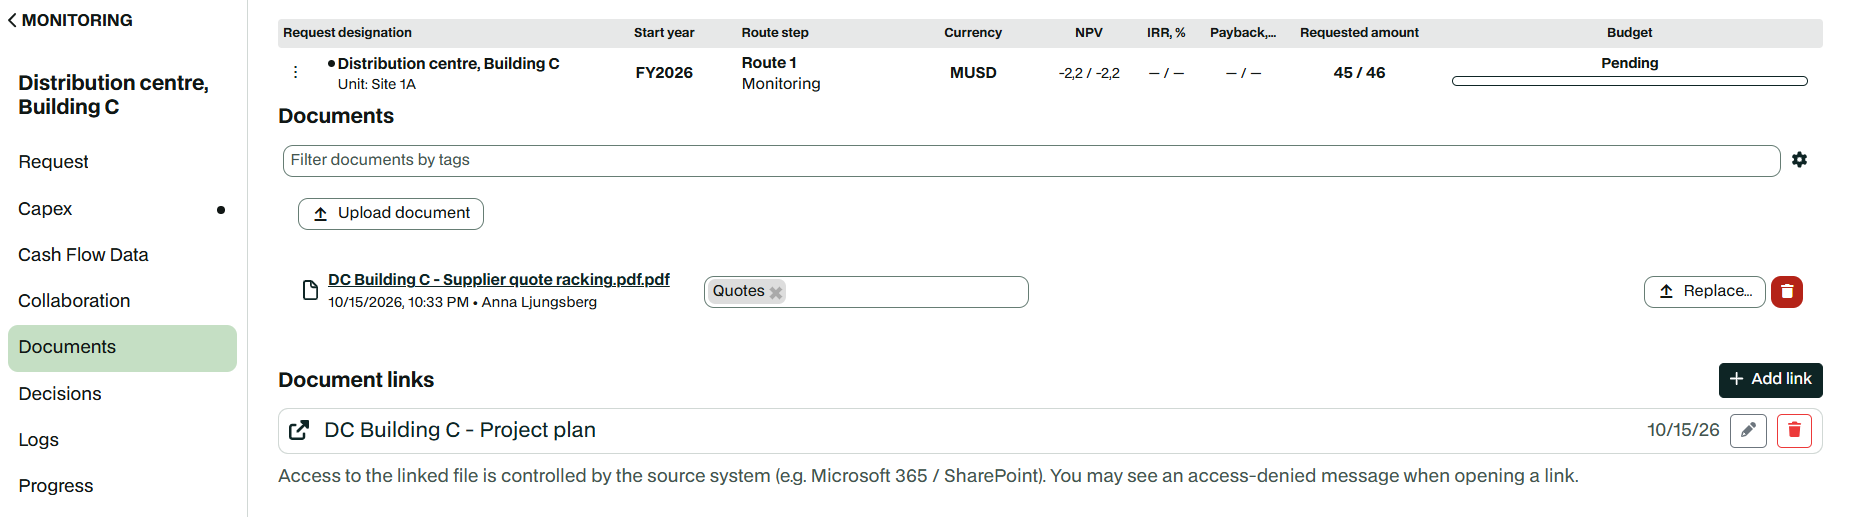Open document tag settings gear

[x=1799, y=160]
